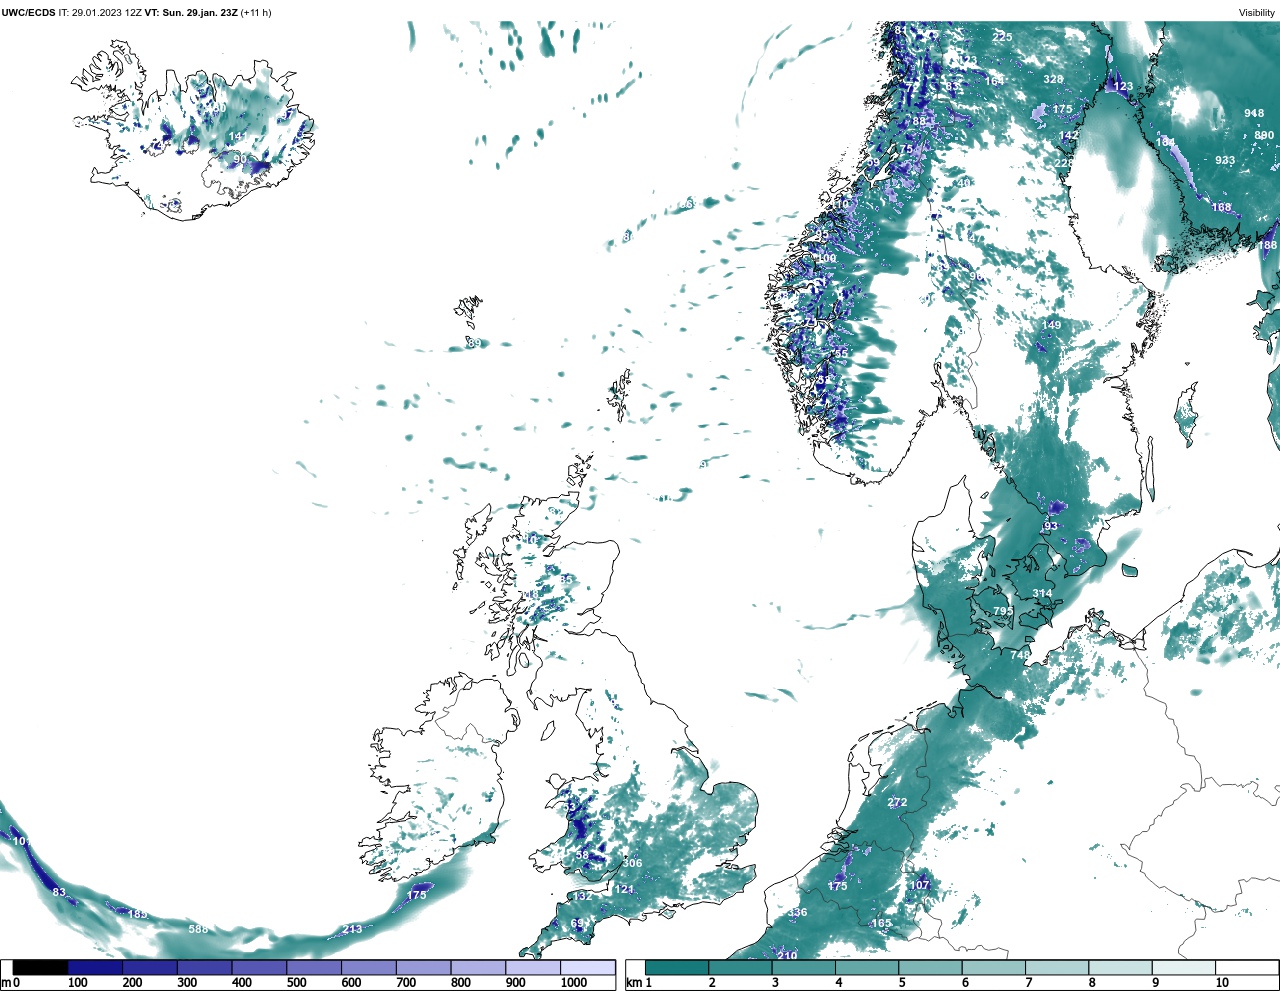Select the 500–600 m legend color segment
Image resolution: width=1280 pixels, height=991 pixels.
[314, 967]
